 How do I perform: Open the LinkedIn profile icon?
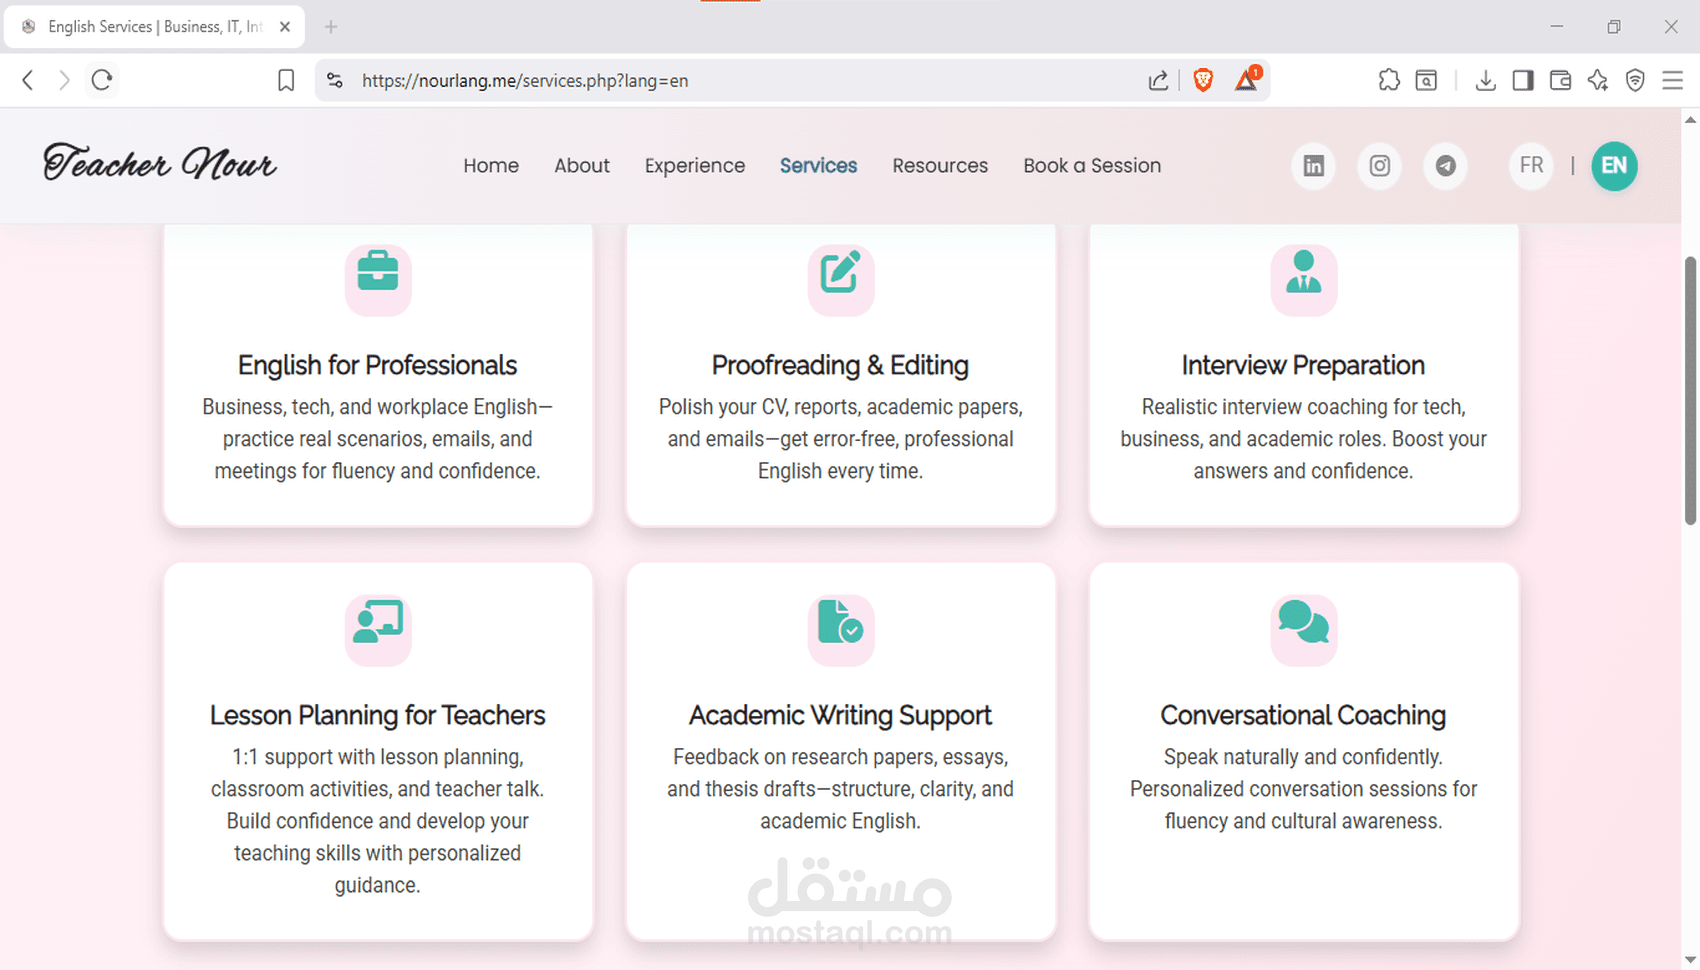[x=1313, y=166]
